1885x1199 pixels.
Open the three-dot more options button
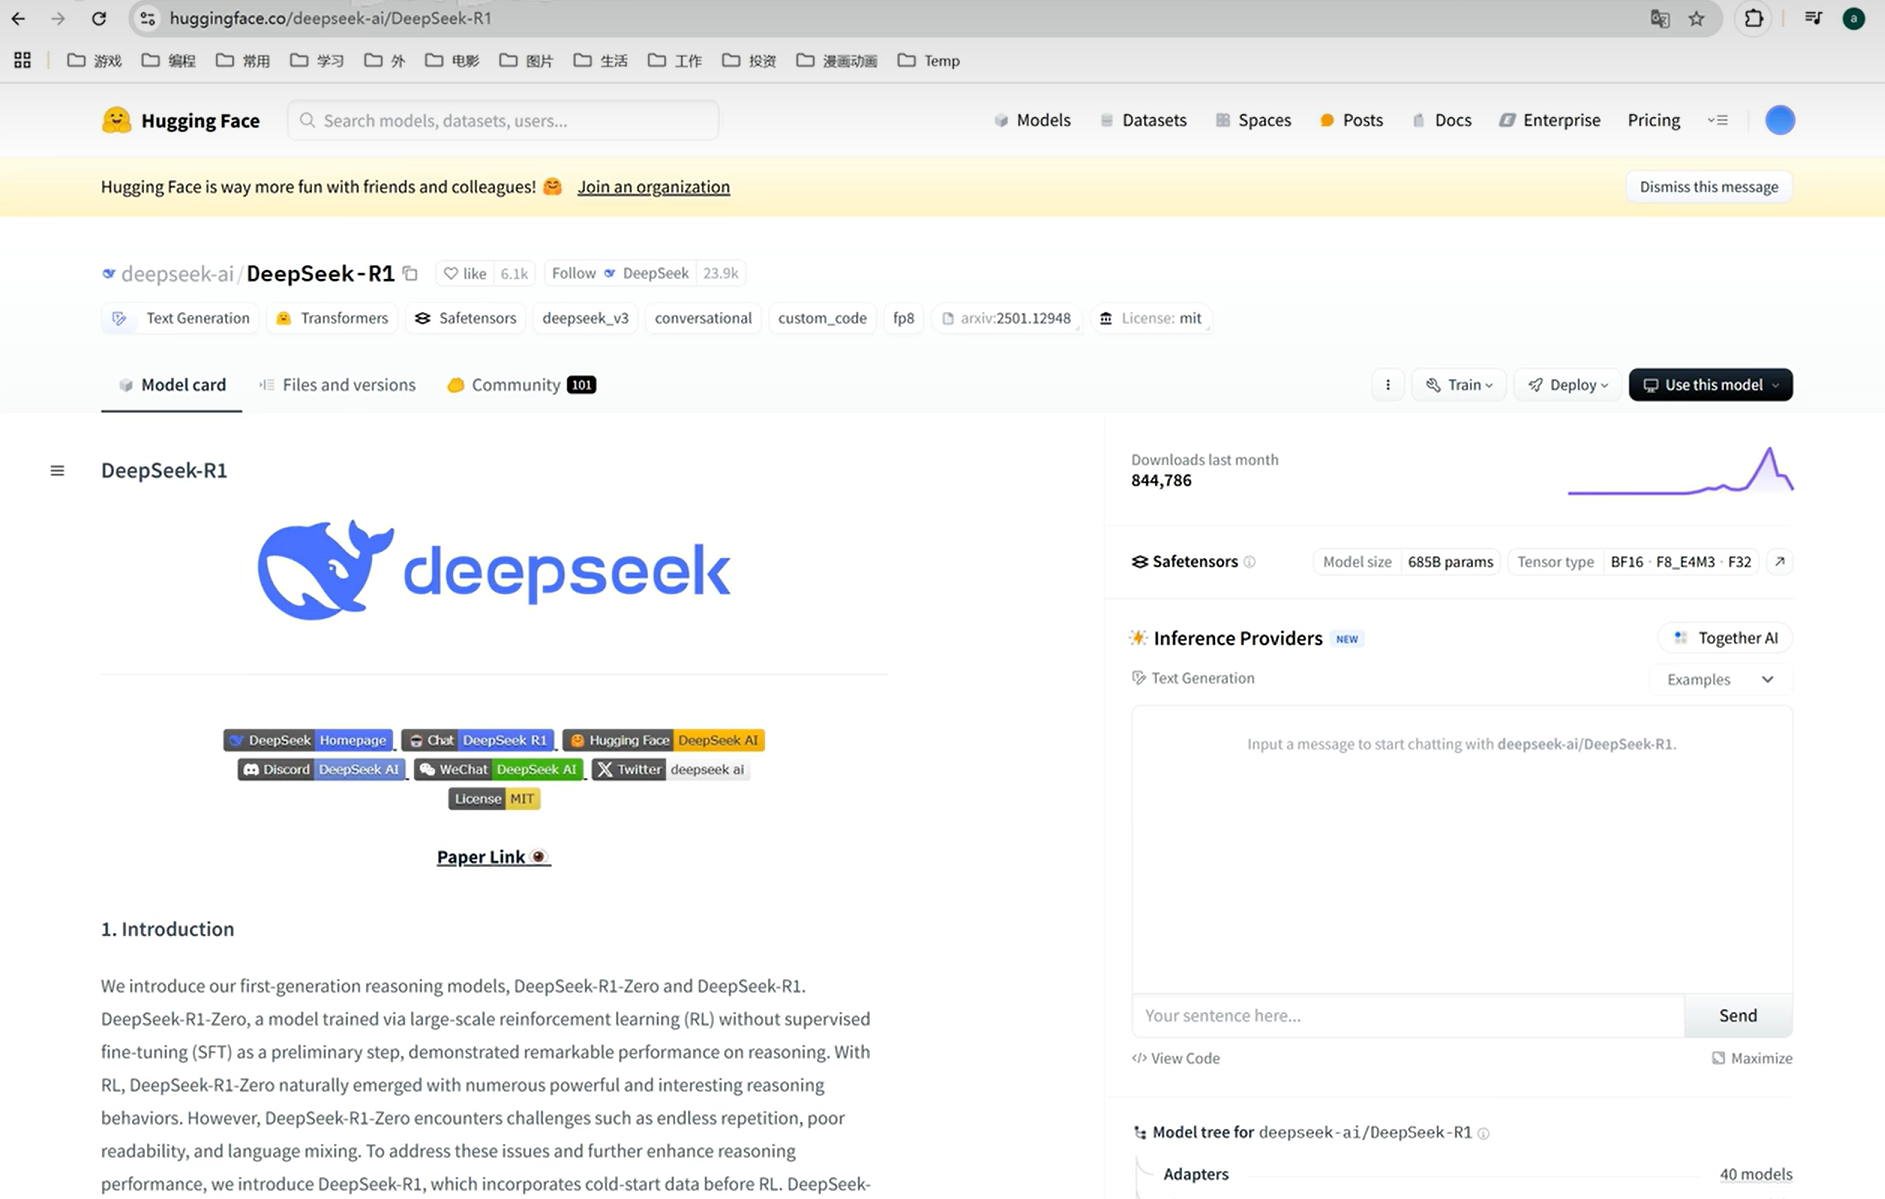click(x=1387, y=384)
